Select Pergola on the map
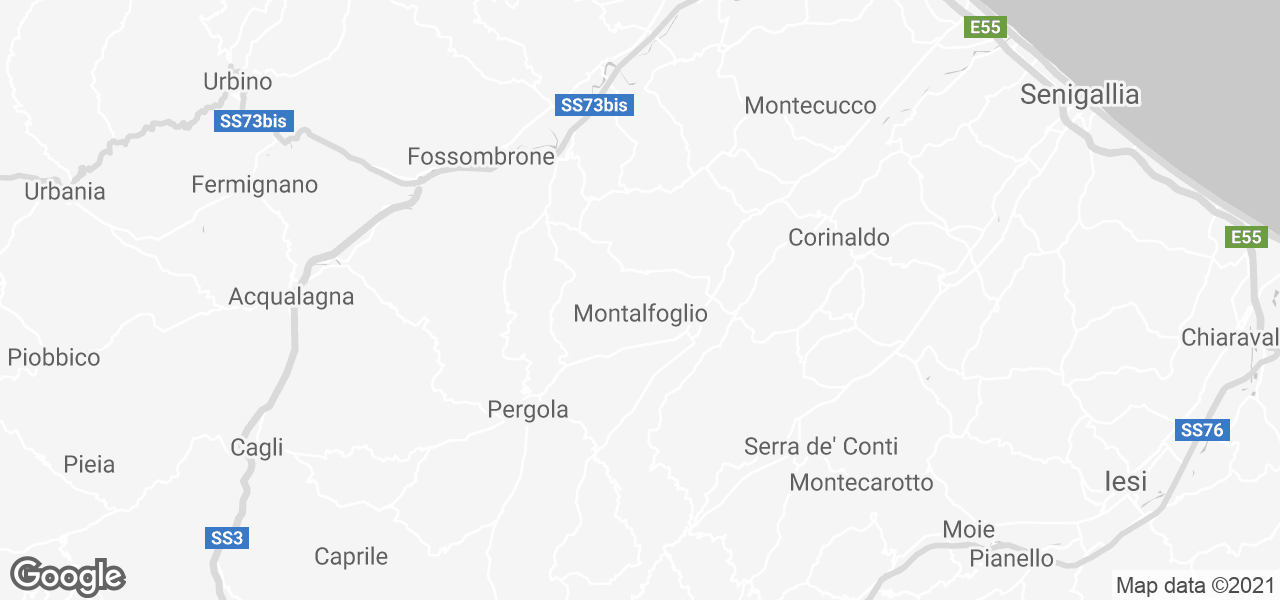 (x=528, y=409)
